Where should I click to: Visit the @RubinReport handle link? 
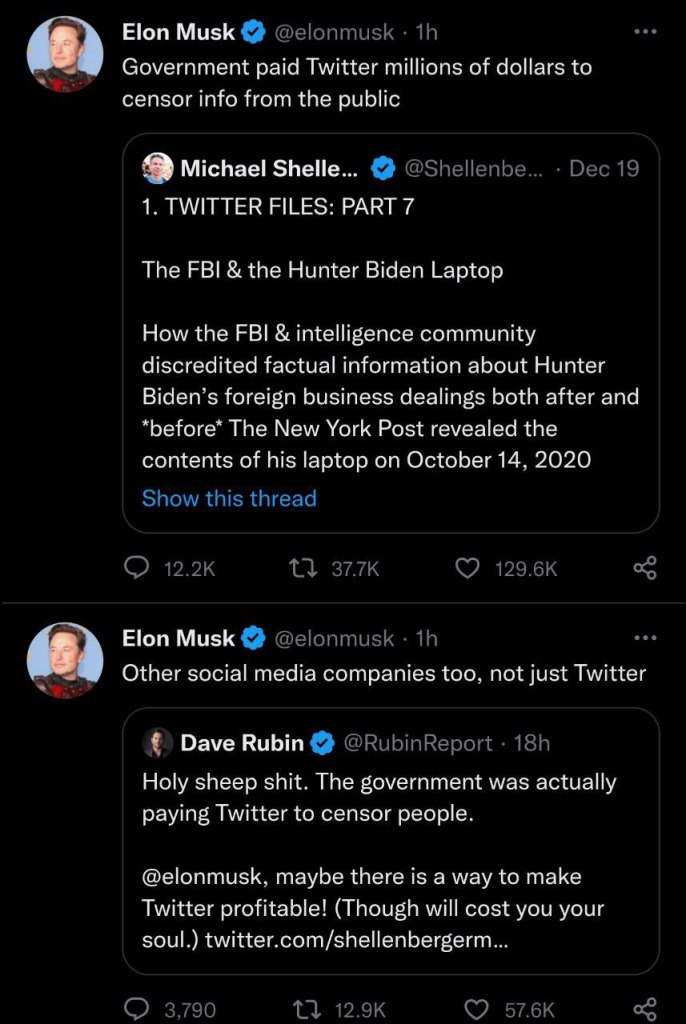[418, 743]
